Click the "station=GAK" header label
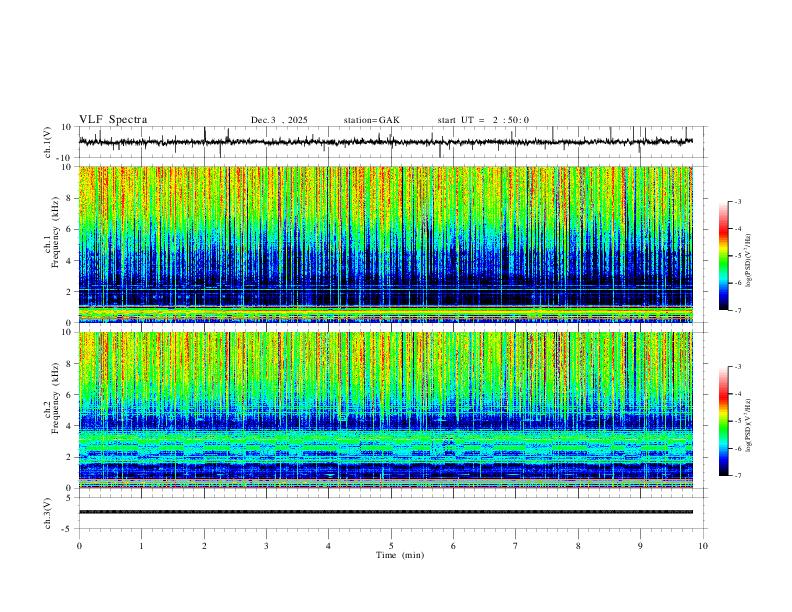The height and width of the screenshot is (612, 792). [371, 120]
